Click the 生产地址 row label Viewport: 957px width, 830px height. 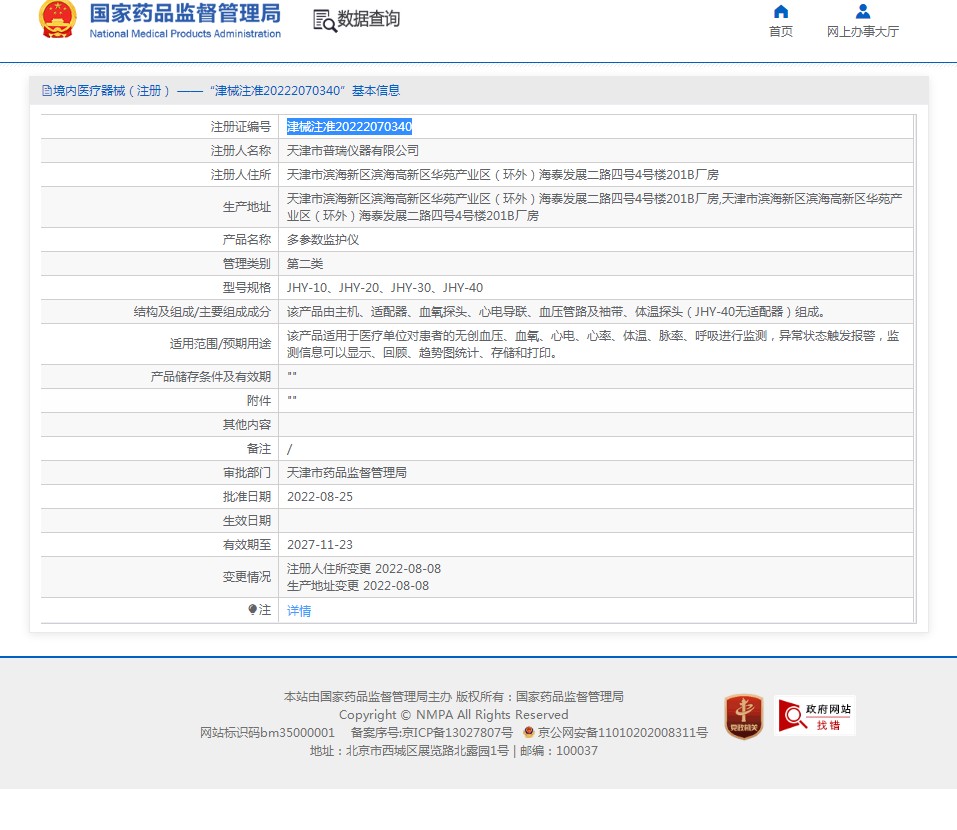tap(247, 207)
